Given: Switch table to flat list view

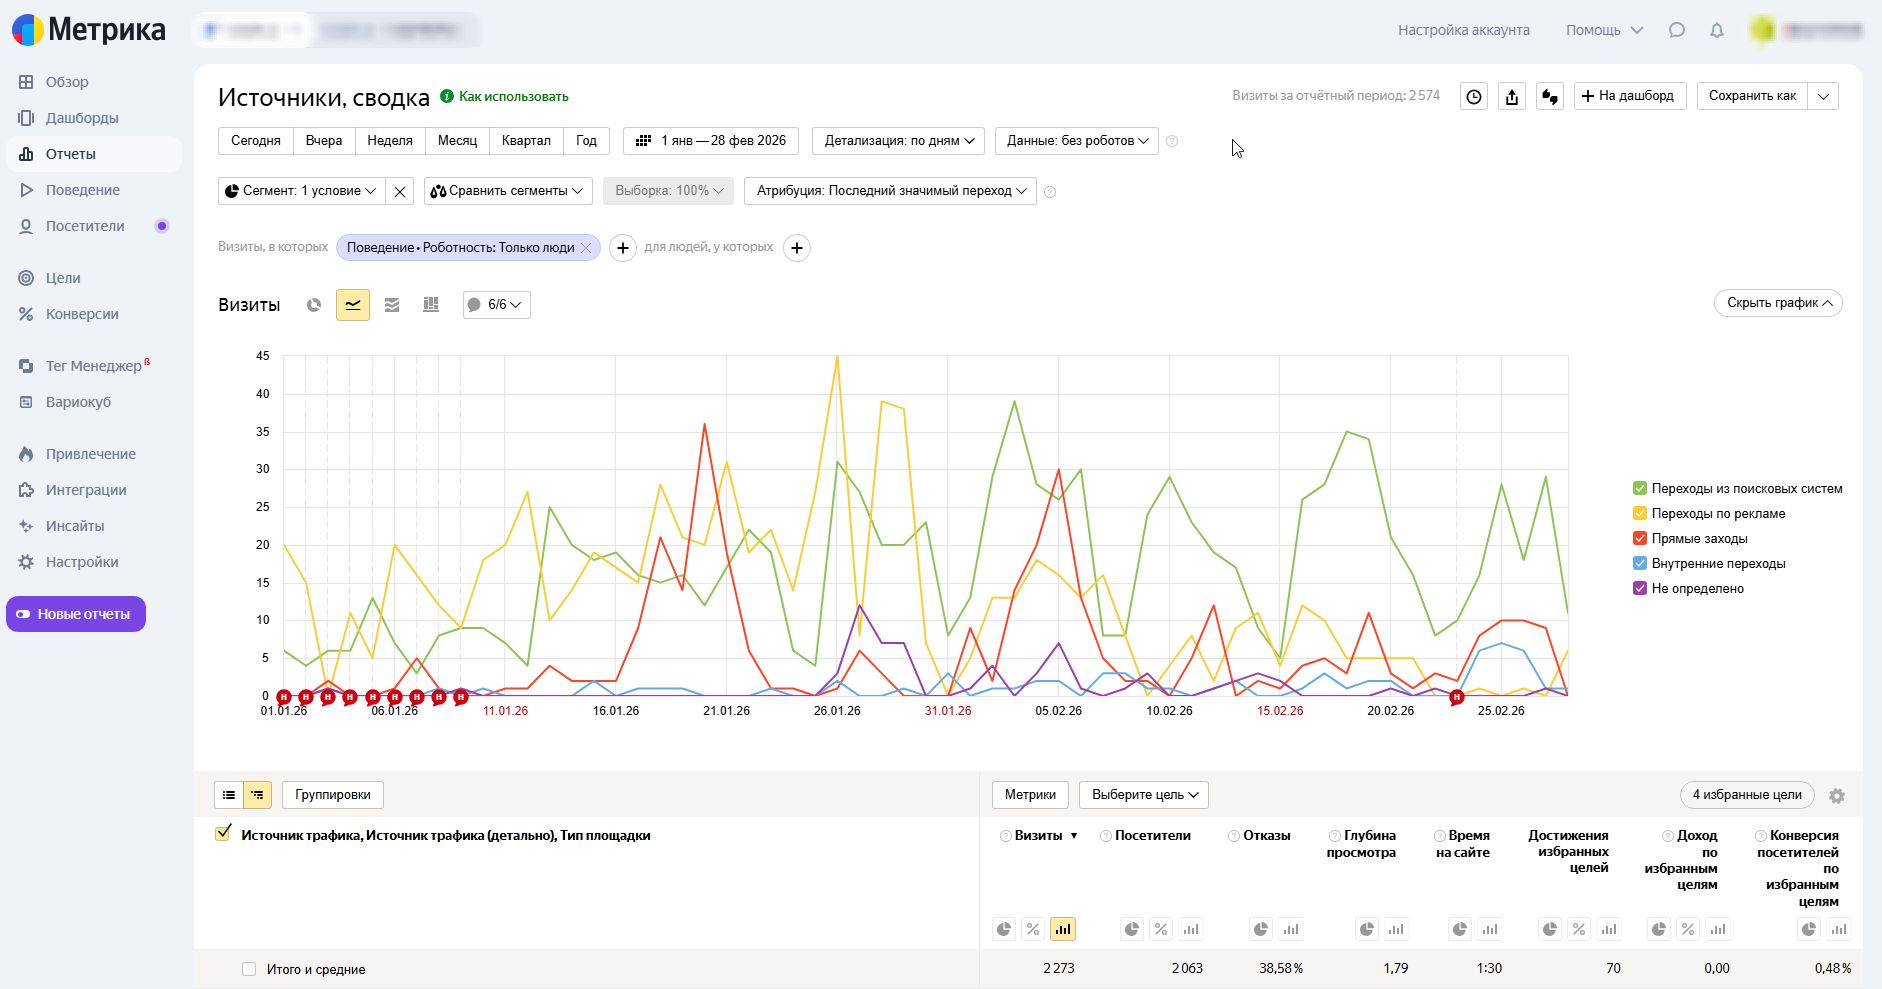Looking at the screenshot, I should click(x=229, y=795).
